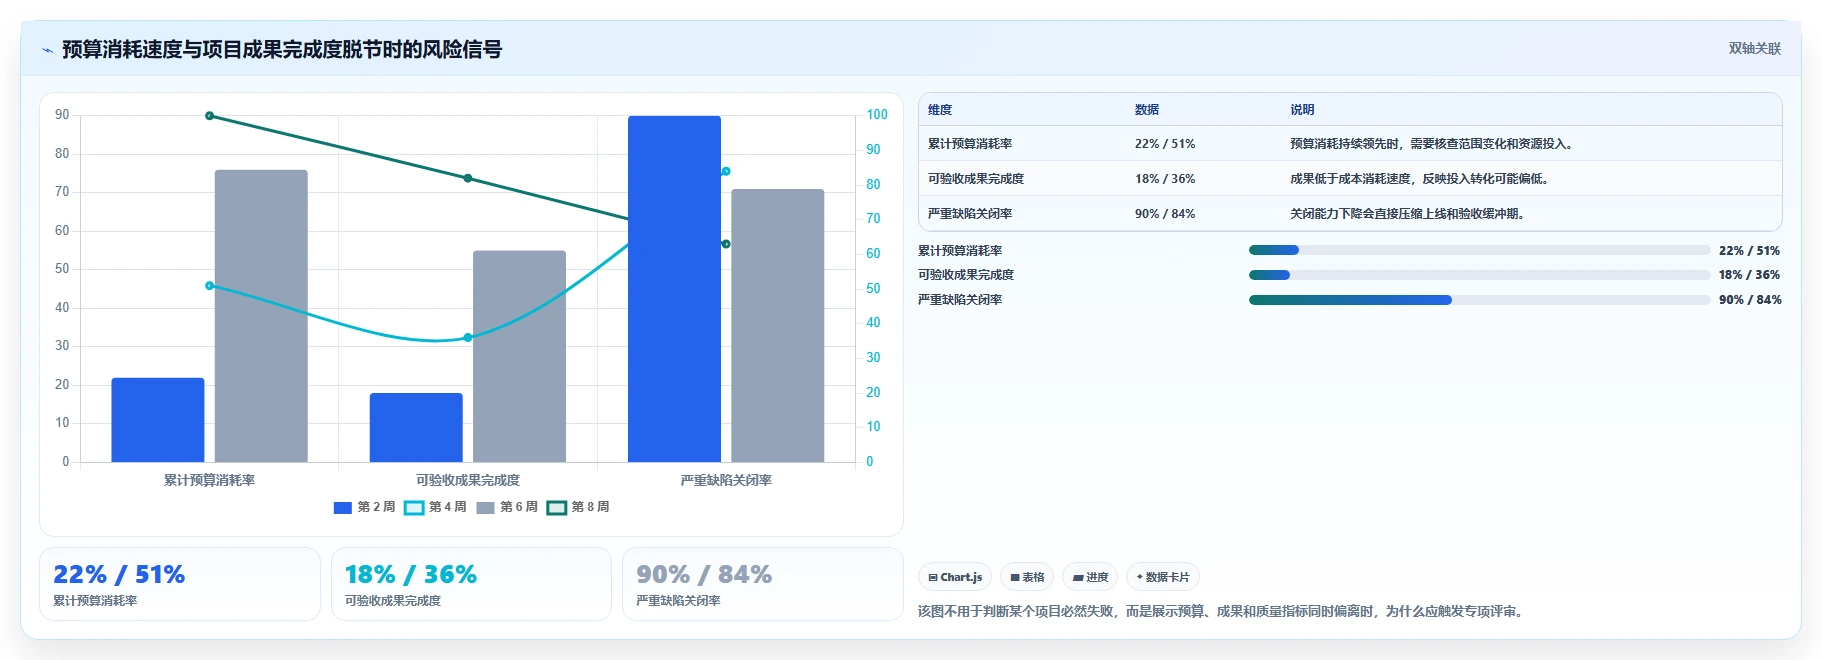
Task: Click the 维度 table column header
Action: tap(940, 110)
